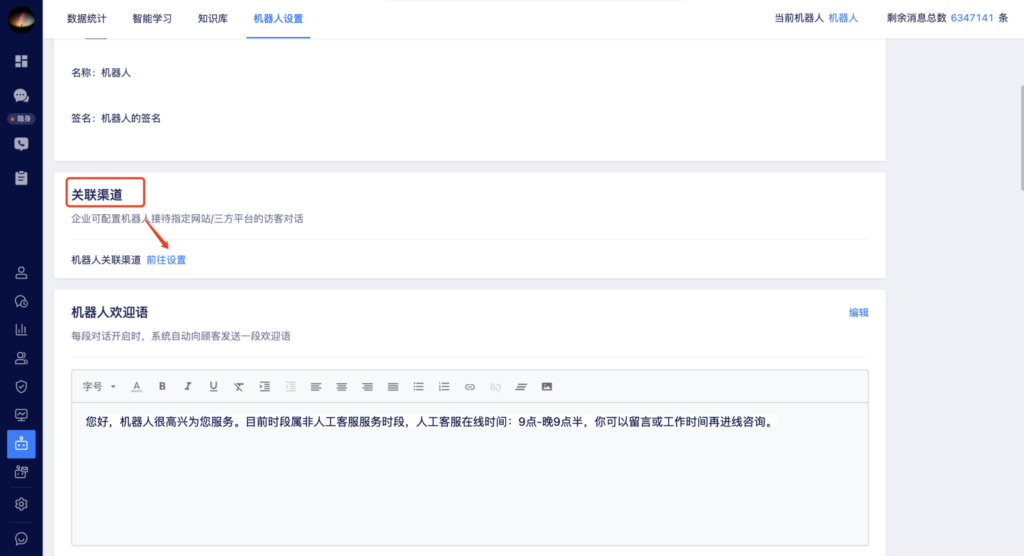The height and width of the screenshot is (556, 1024).
Task: Open the sidebar icon below the robot icon
Action: coord(21,472)
